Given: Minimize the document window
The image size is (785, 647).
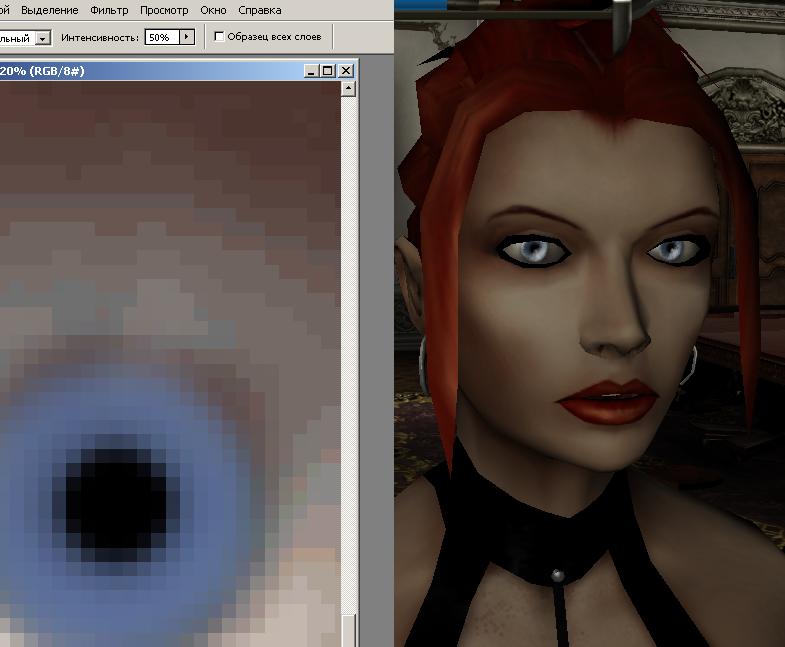Looking at the screenshot, I should coord(311,71).
